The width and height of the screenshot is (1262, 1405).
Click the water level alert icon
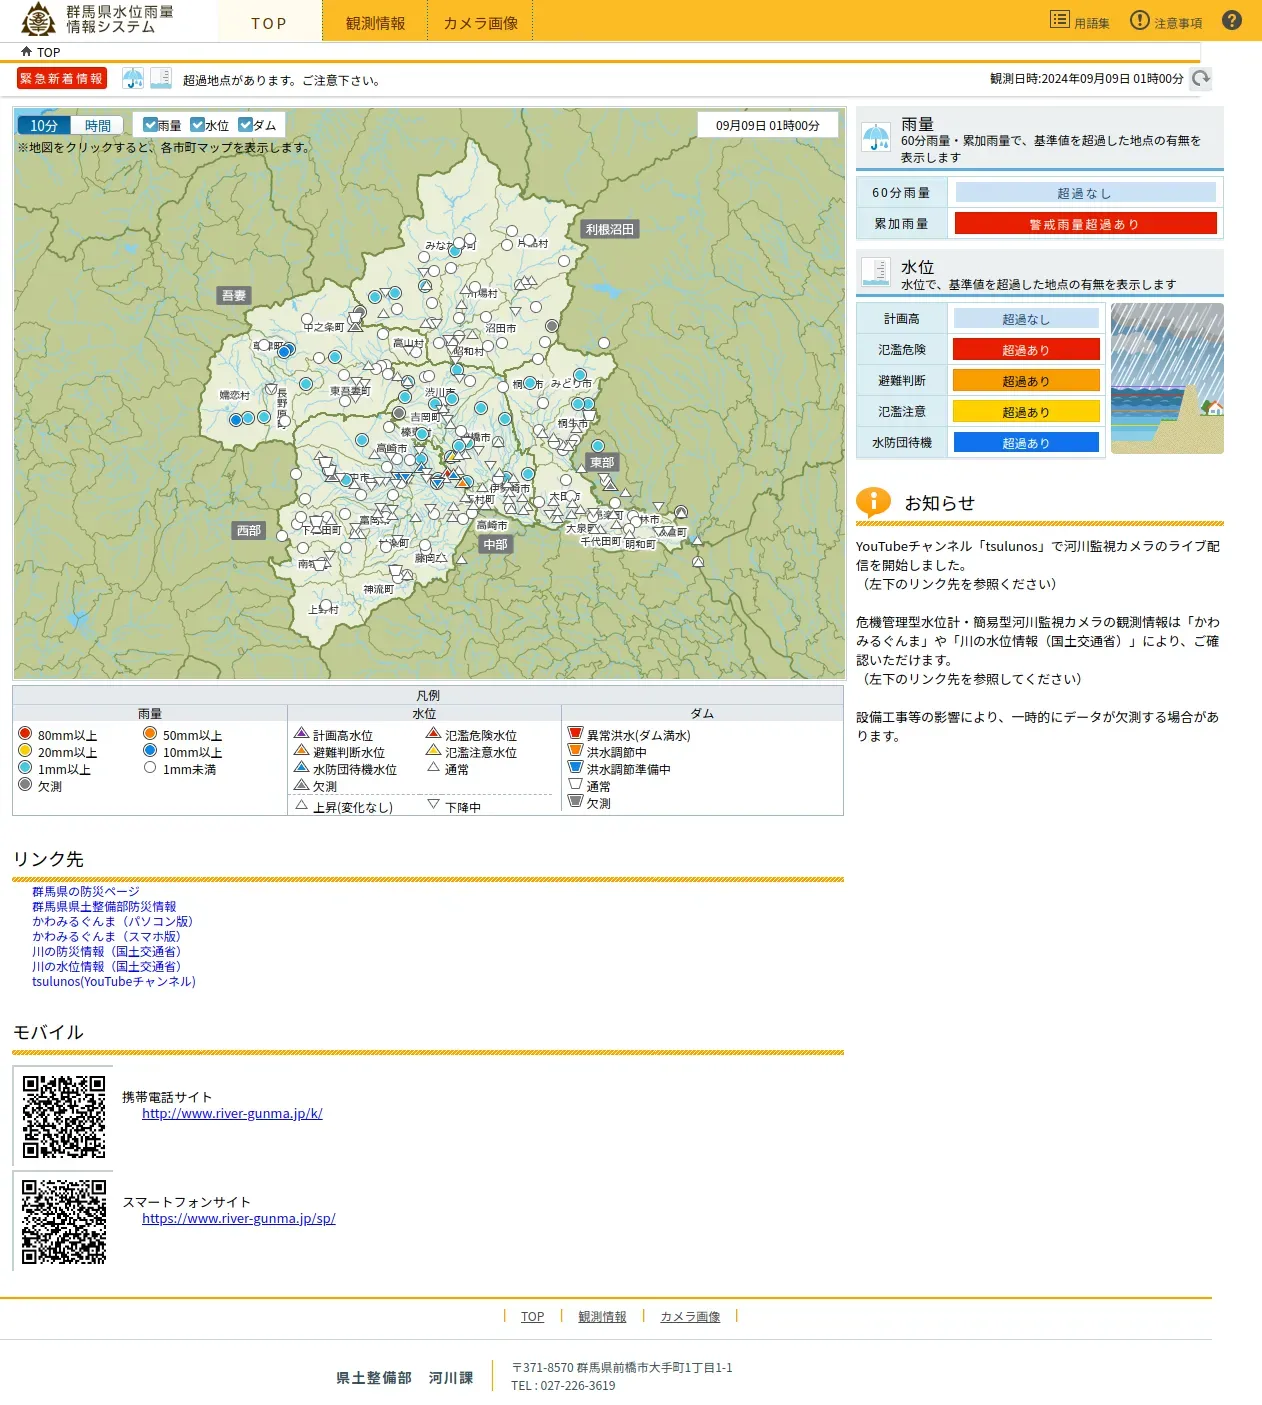coord(161,78)
